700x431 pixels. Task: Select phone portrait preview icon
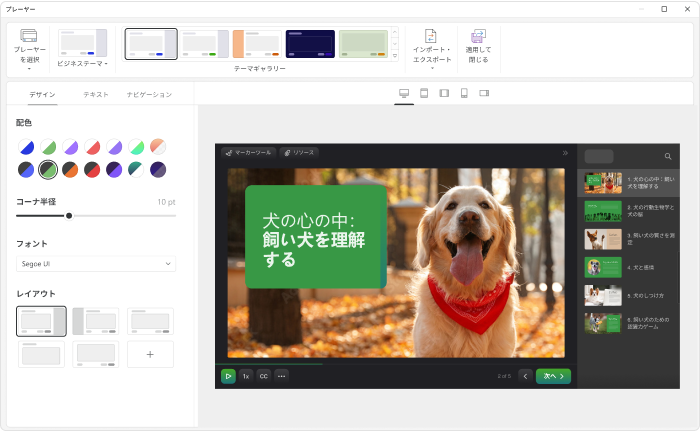464,93
